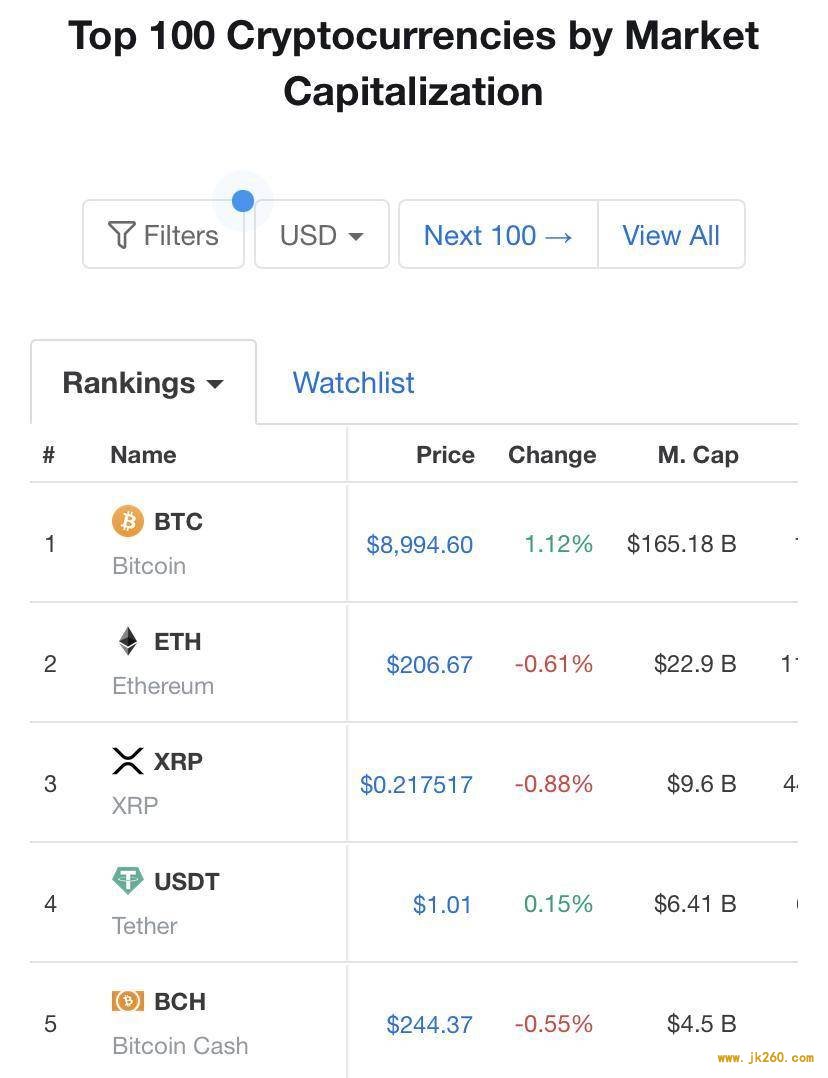The image size is (828, 1078).
Task: Expand the Rankings dropdown arrow
Action: pos(215,384)
